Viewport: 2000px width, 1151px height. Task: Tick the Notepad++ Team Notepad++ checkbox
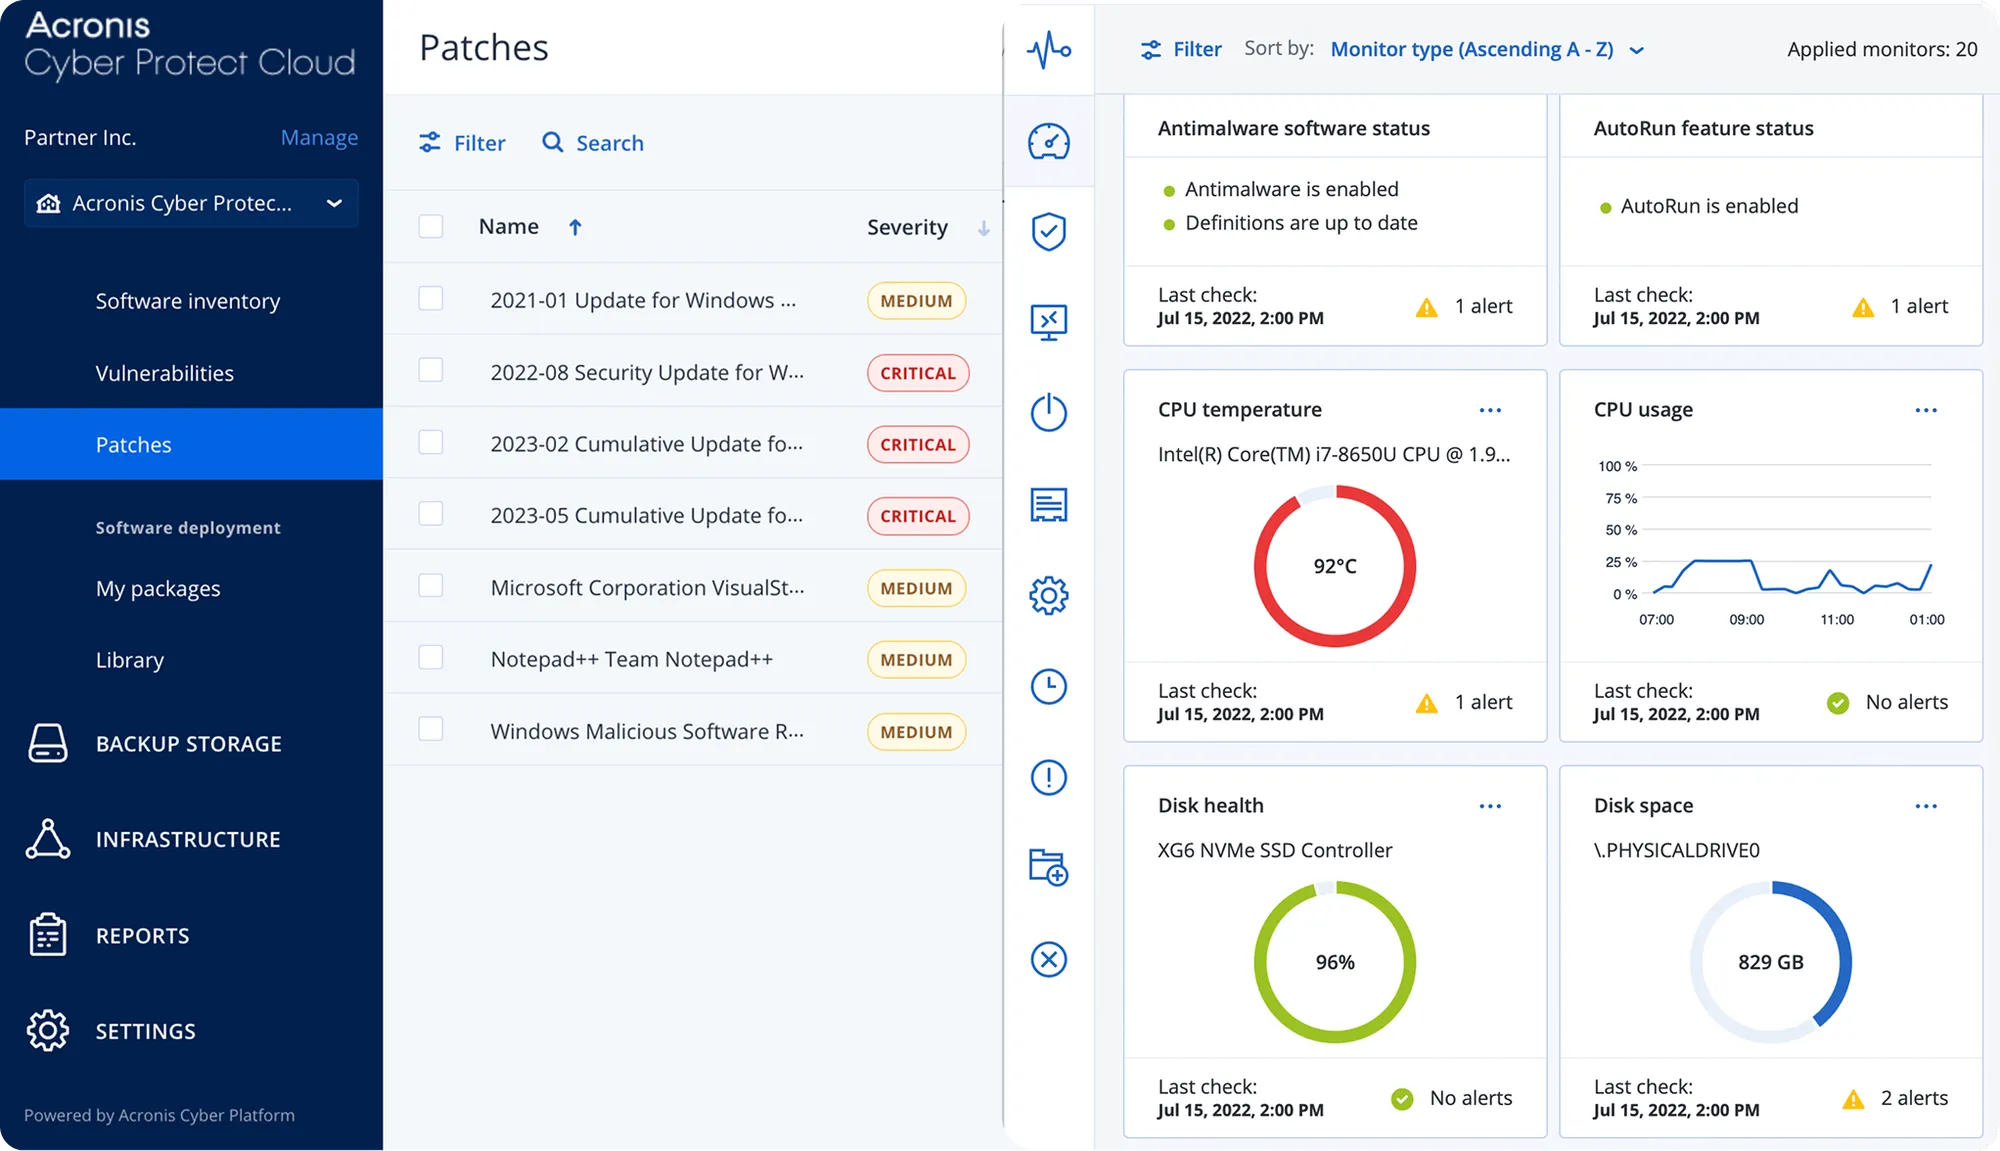click(431, 658)
